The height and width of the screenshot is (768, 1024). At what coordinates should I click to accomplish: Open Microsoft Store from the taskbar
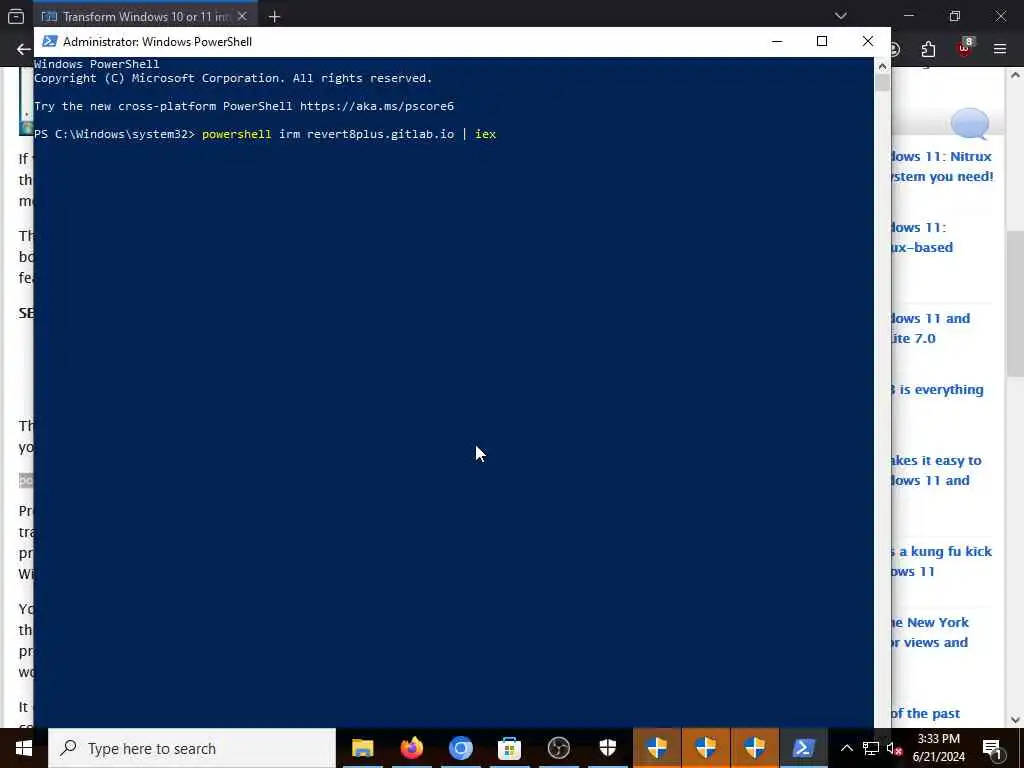509,748
